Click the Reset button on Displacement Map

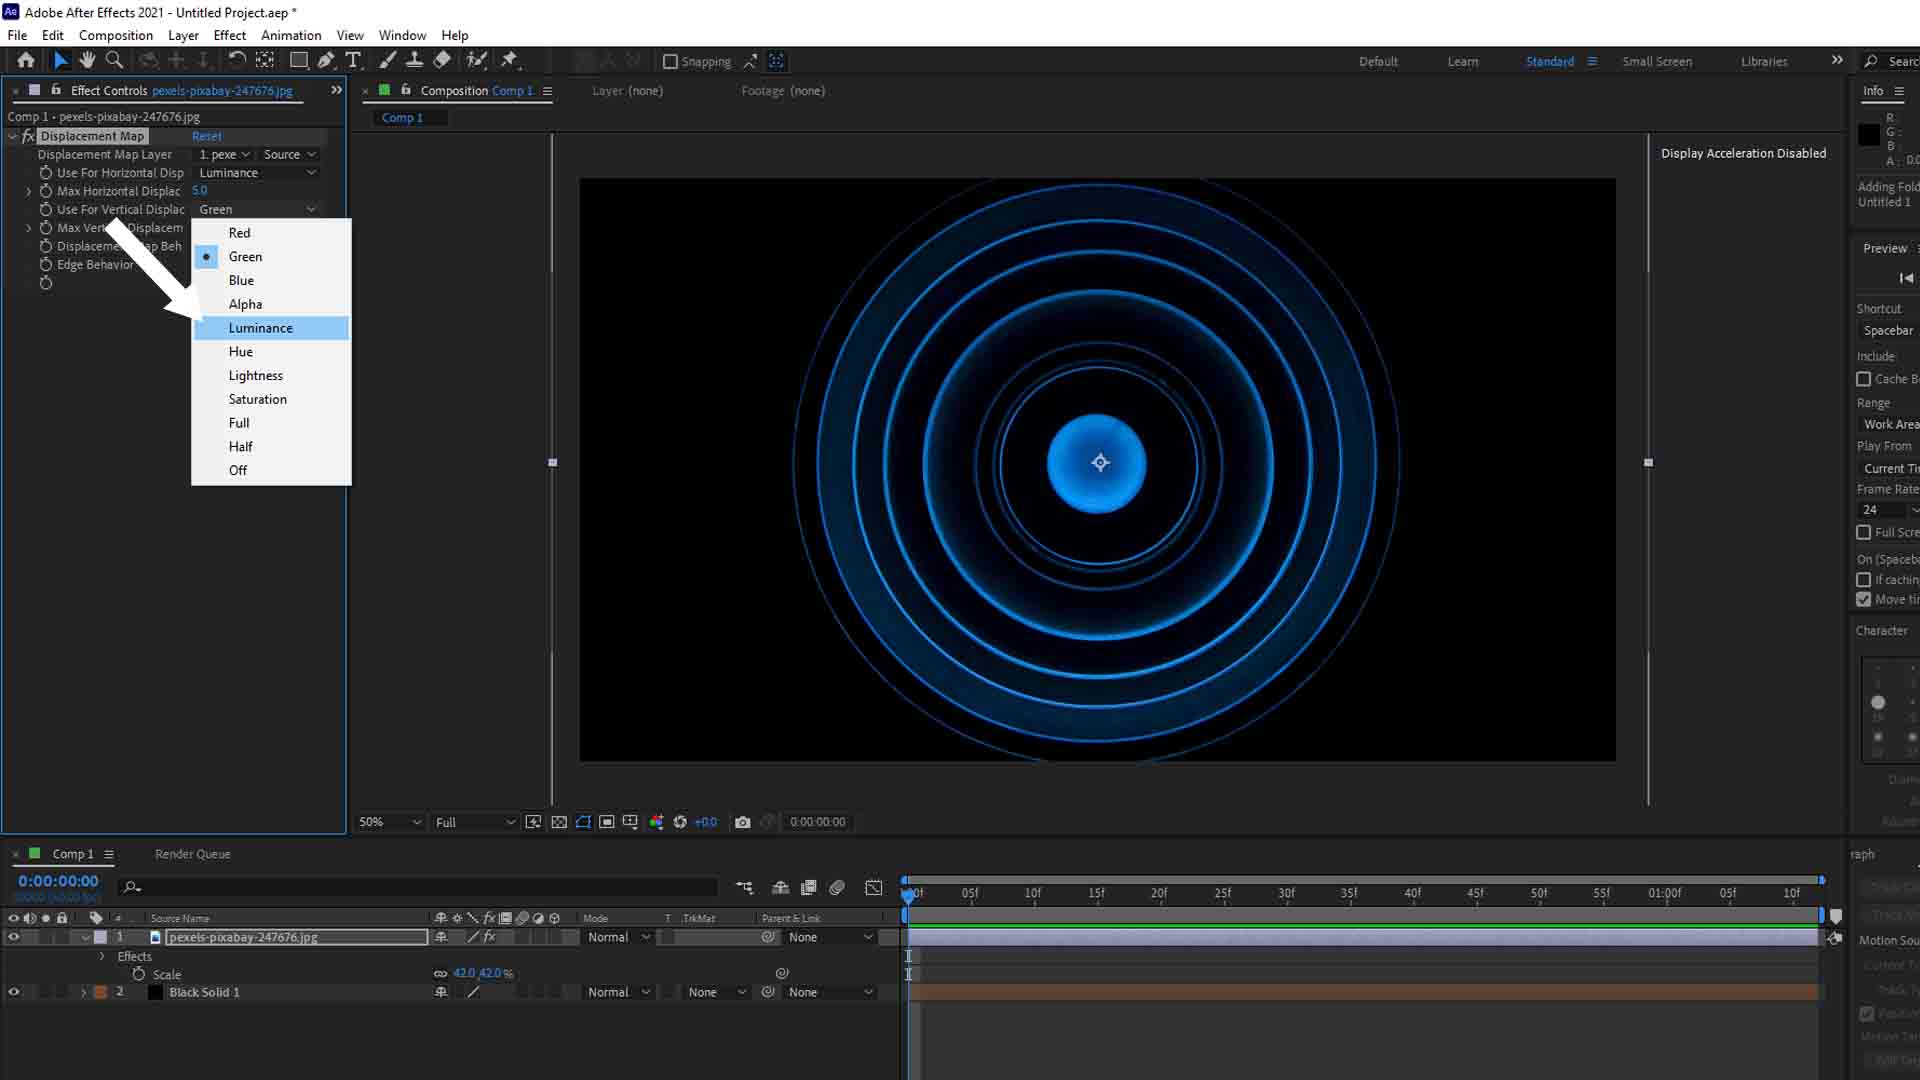pos(207,136)
